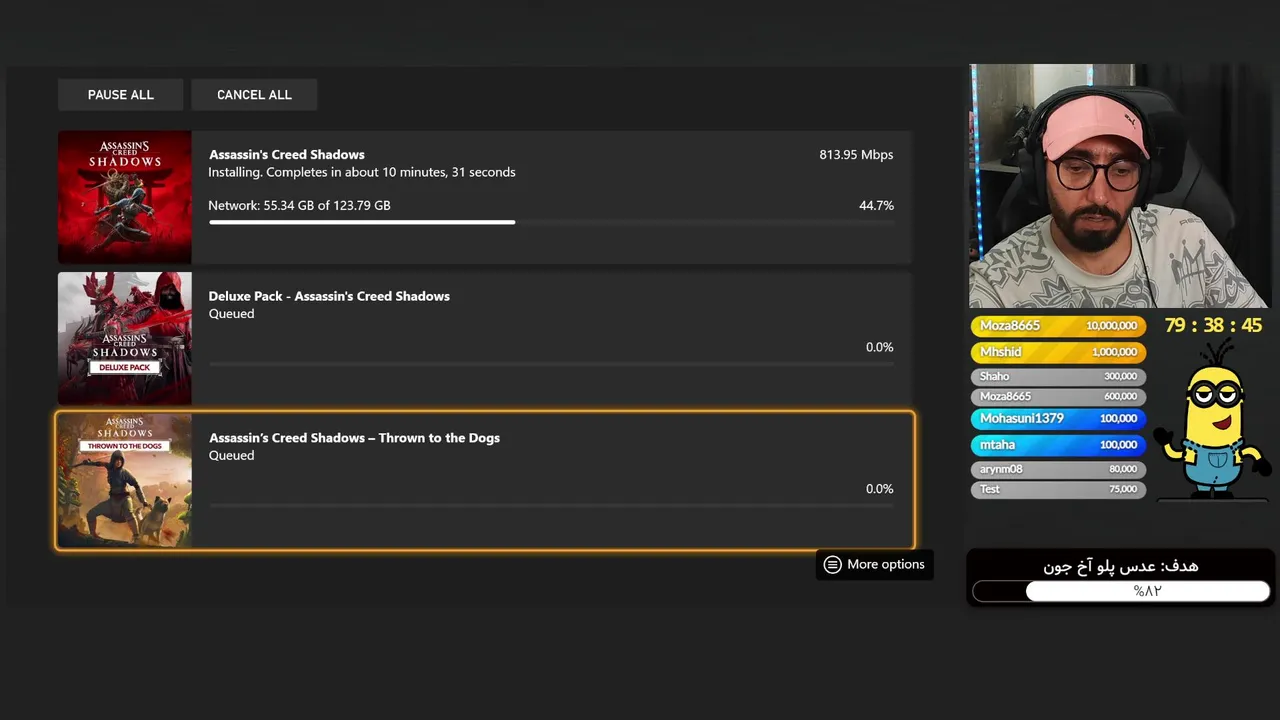Click Thrown to the Dogs progress bar

(x=551, y=506)
